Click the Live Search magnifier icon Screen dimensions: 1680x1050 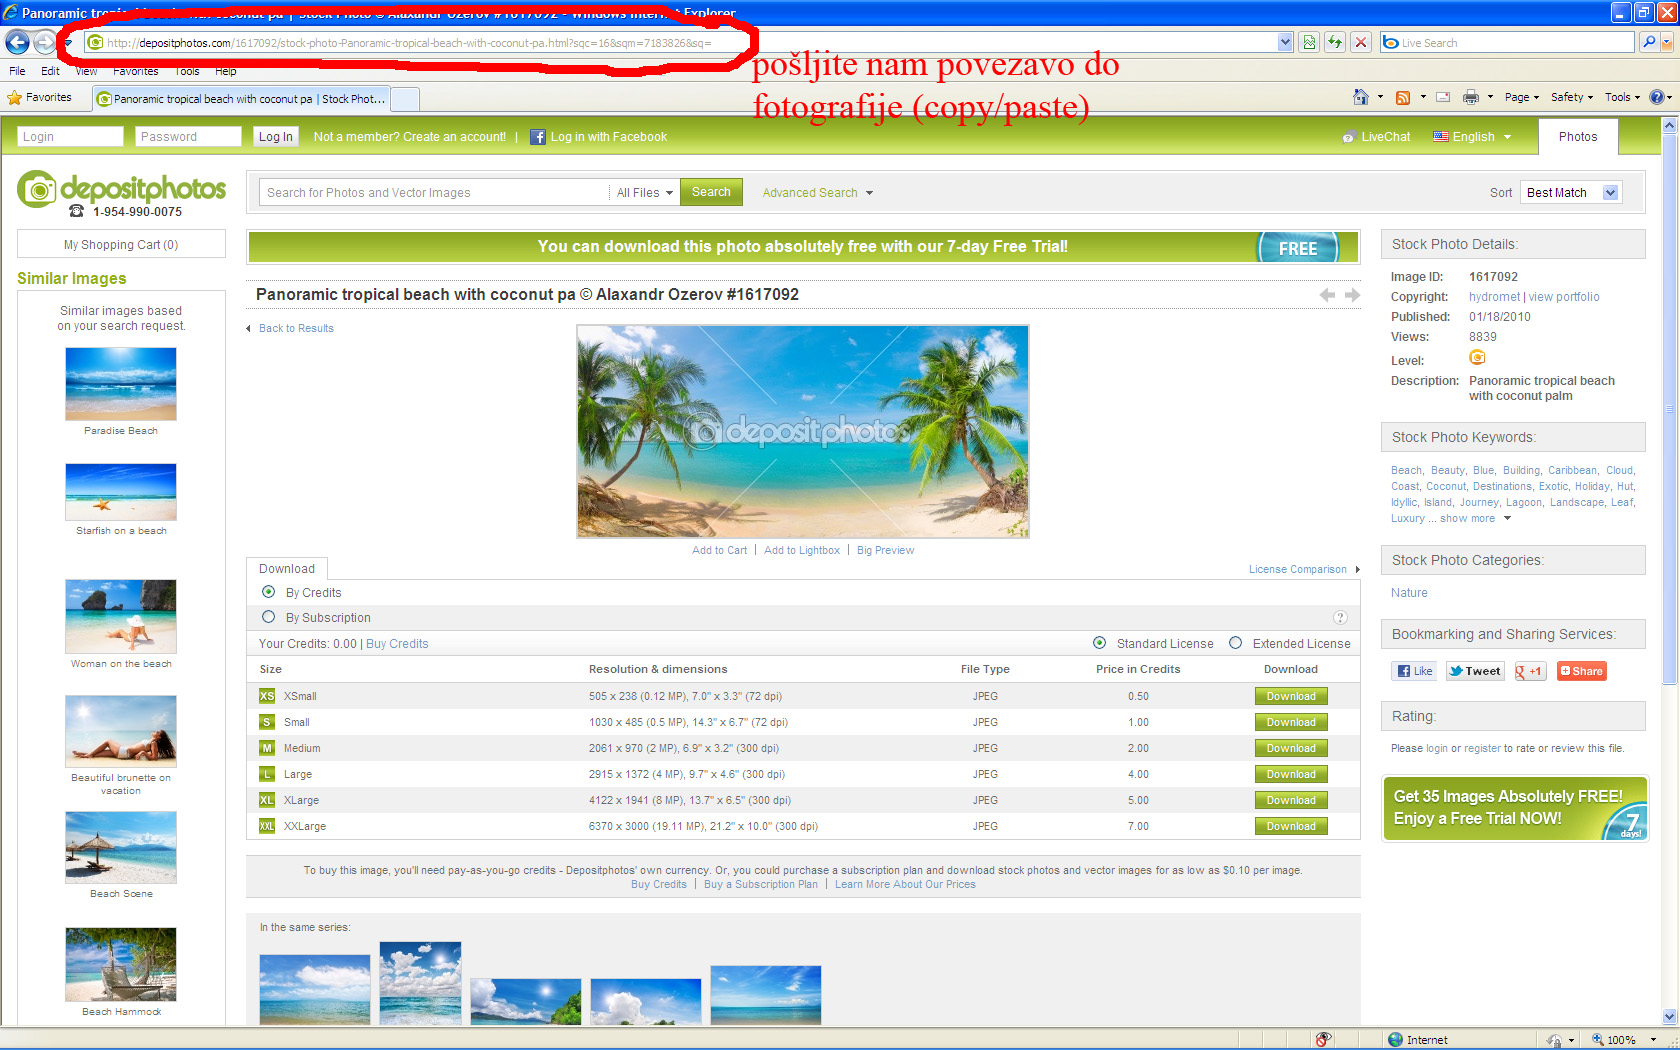click(1649, 42)
